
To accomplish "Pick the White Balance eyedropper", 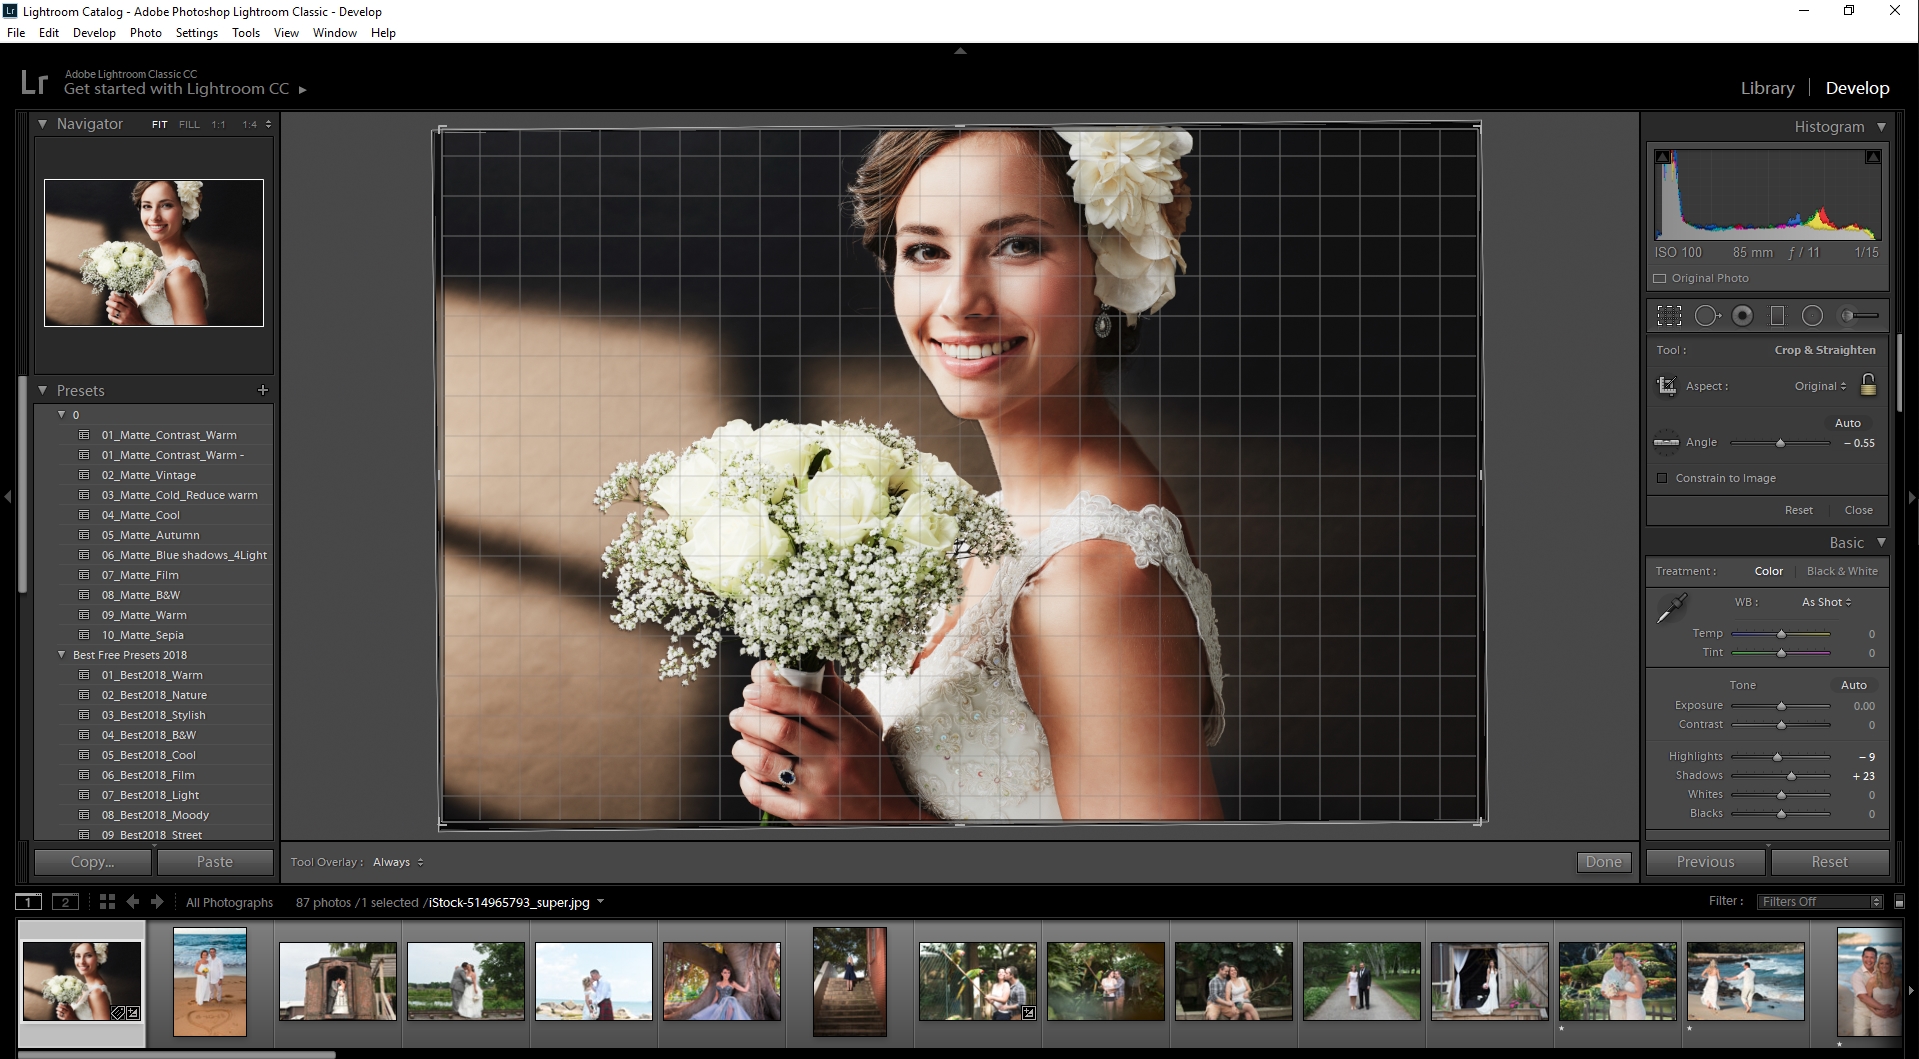I will [1672, 606].
